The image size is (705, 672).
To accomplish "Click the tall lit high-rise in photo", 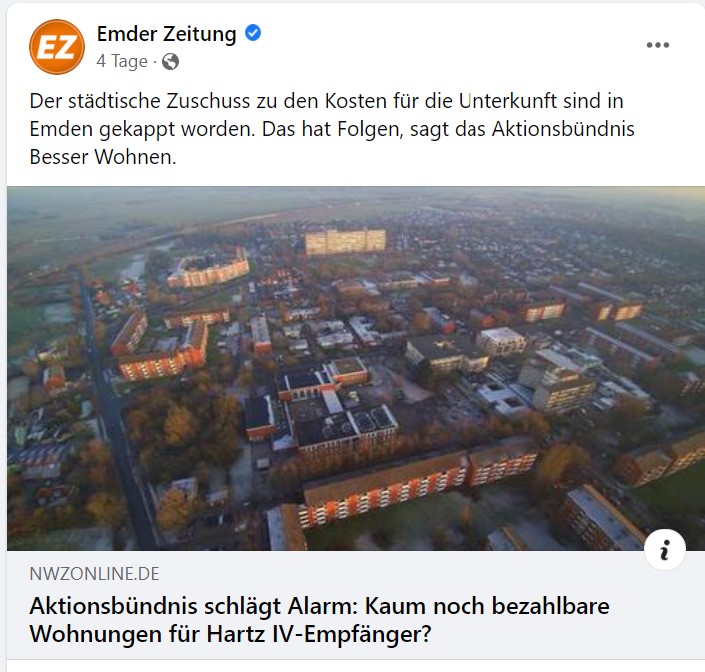I will pyautogui.click(x=345, y=242).
